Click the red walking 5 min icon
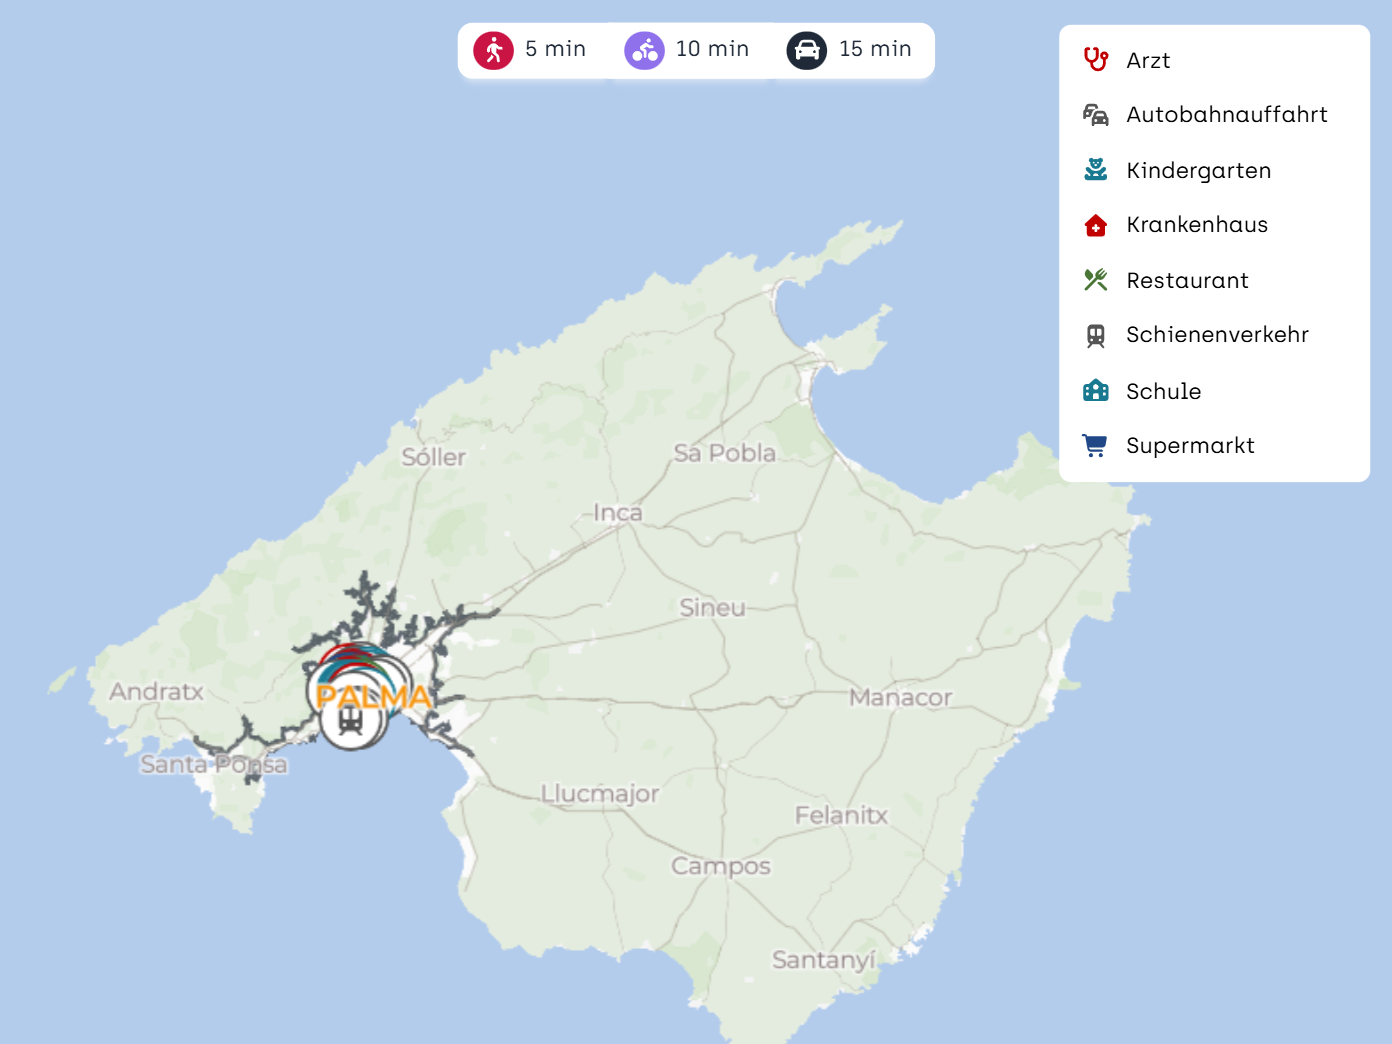 coord(494,50)
